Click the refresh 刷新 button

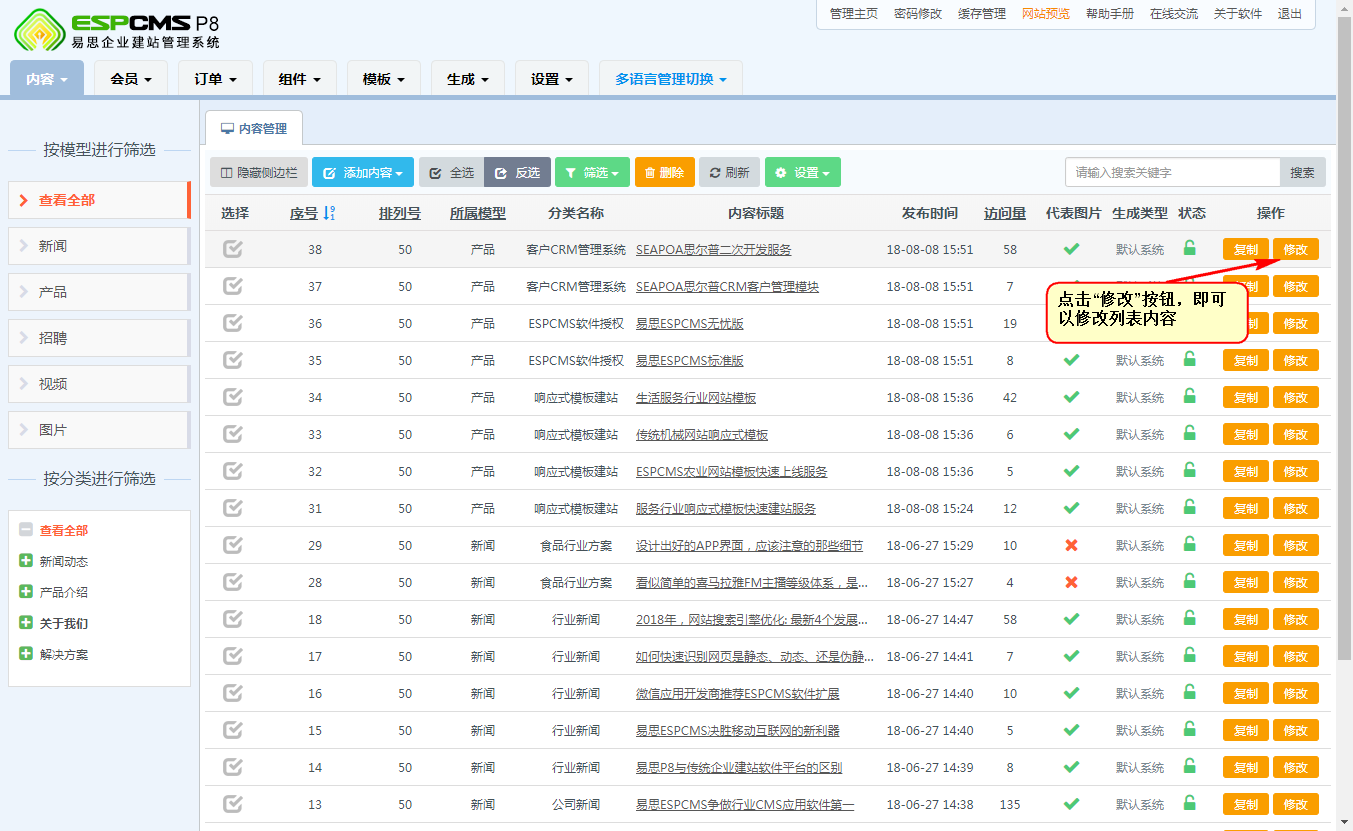point(729,172)
